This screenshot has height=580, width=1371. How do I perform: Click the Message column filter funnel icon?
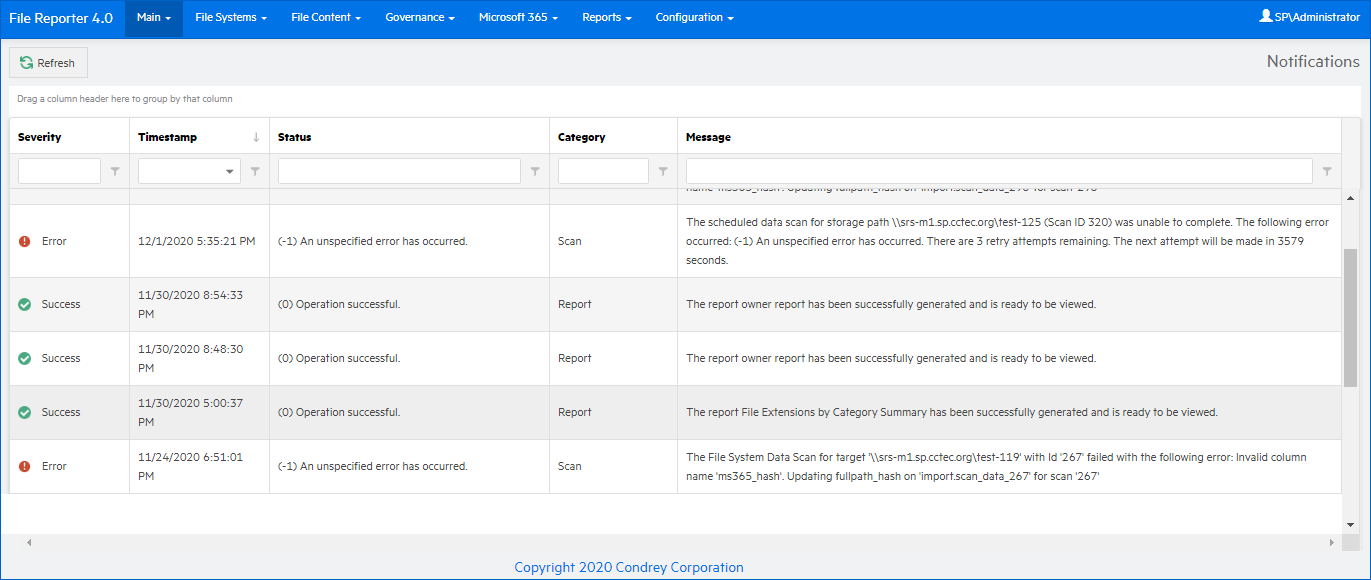coord(1327,172)
